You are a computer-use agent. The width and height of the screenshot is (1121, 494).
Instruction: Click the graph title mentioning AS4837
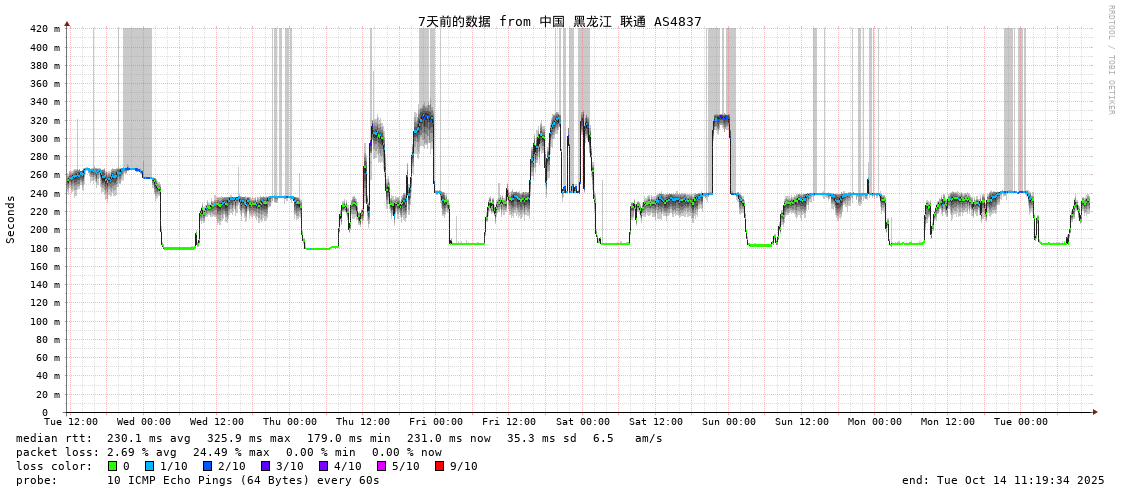click(559, 21)
